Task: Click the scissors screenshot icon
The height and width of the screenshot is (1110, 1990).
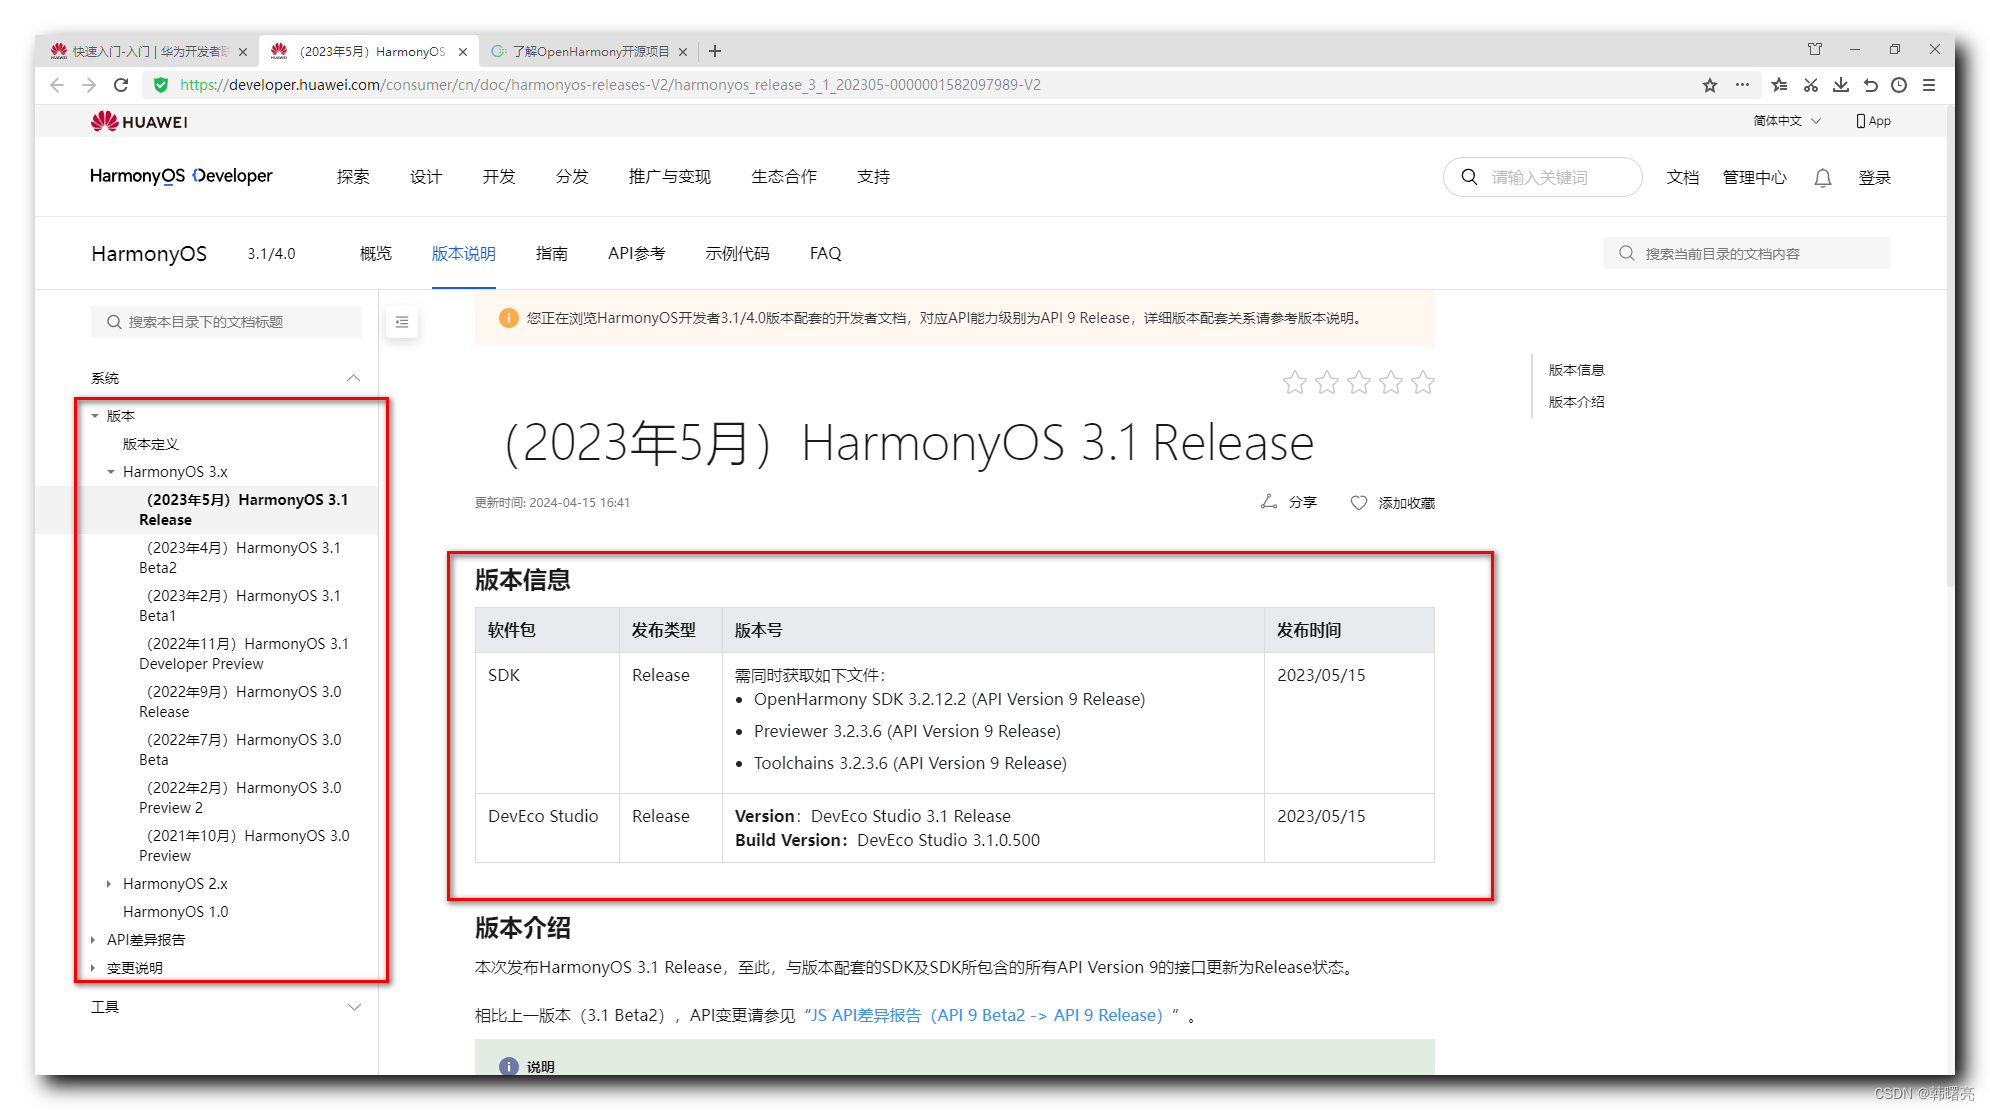Action: pos(1810,85)
